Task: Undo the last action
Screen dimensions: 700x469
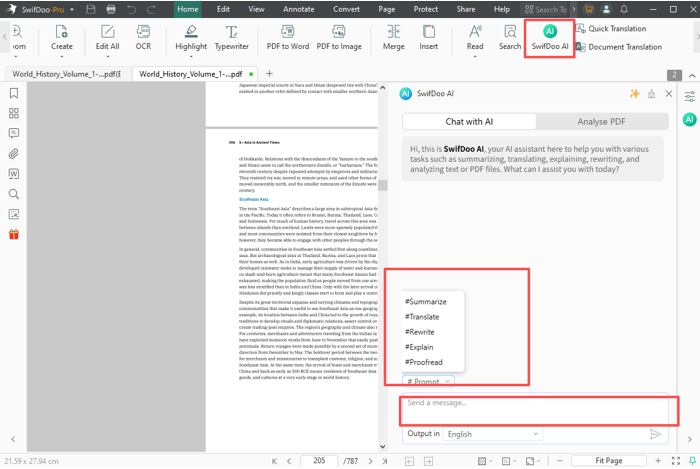Action: point(131,9)
